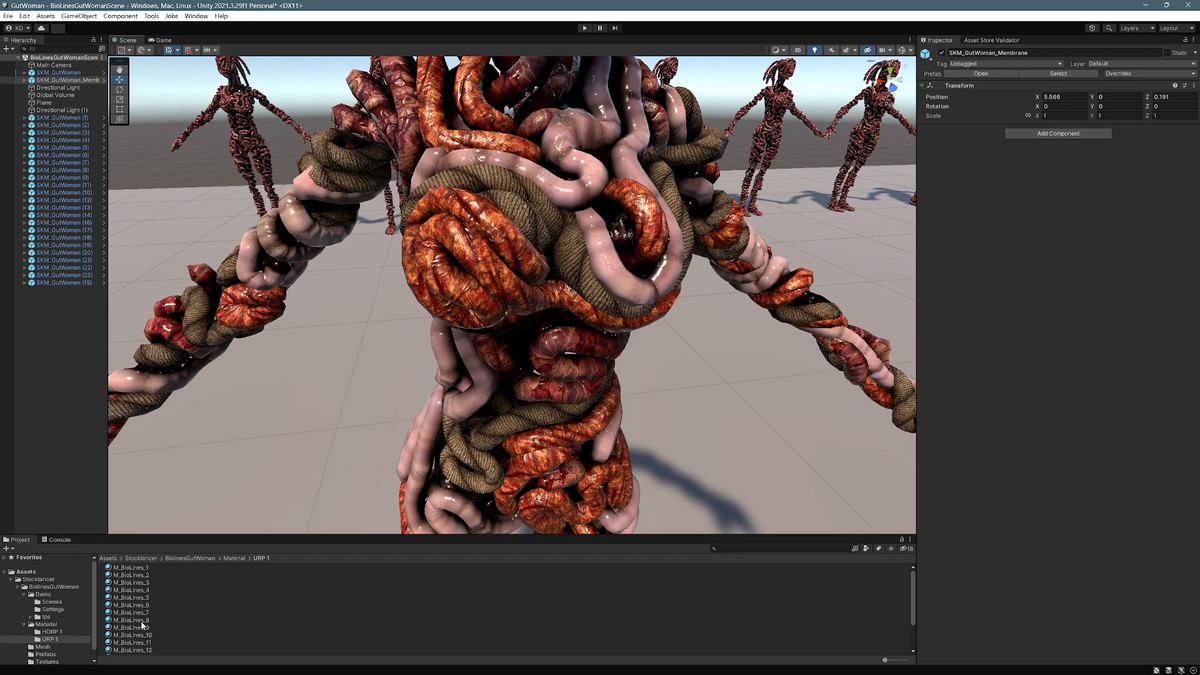Switch to the Console tab
Viewport: 1200px width, 675px height.
pyautogui.click(x=59, y=540)
